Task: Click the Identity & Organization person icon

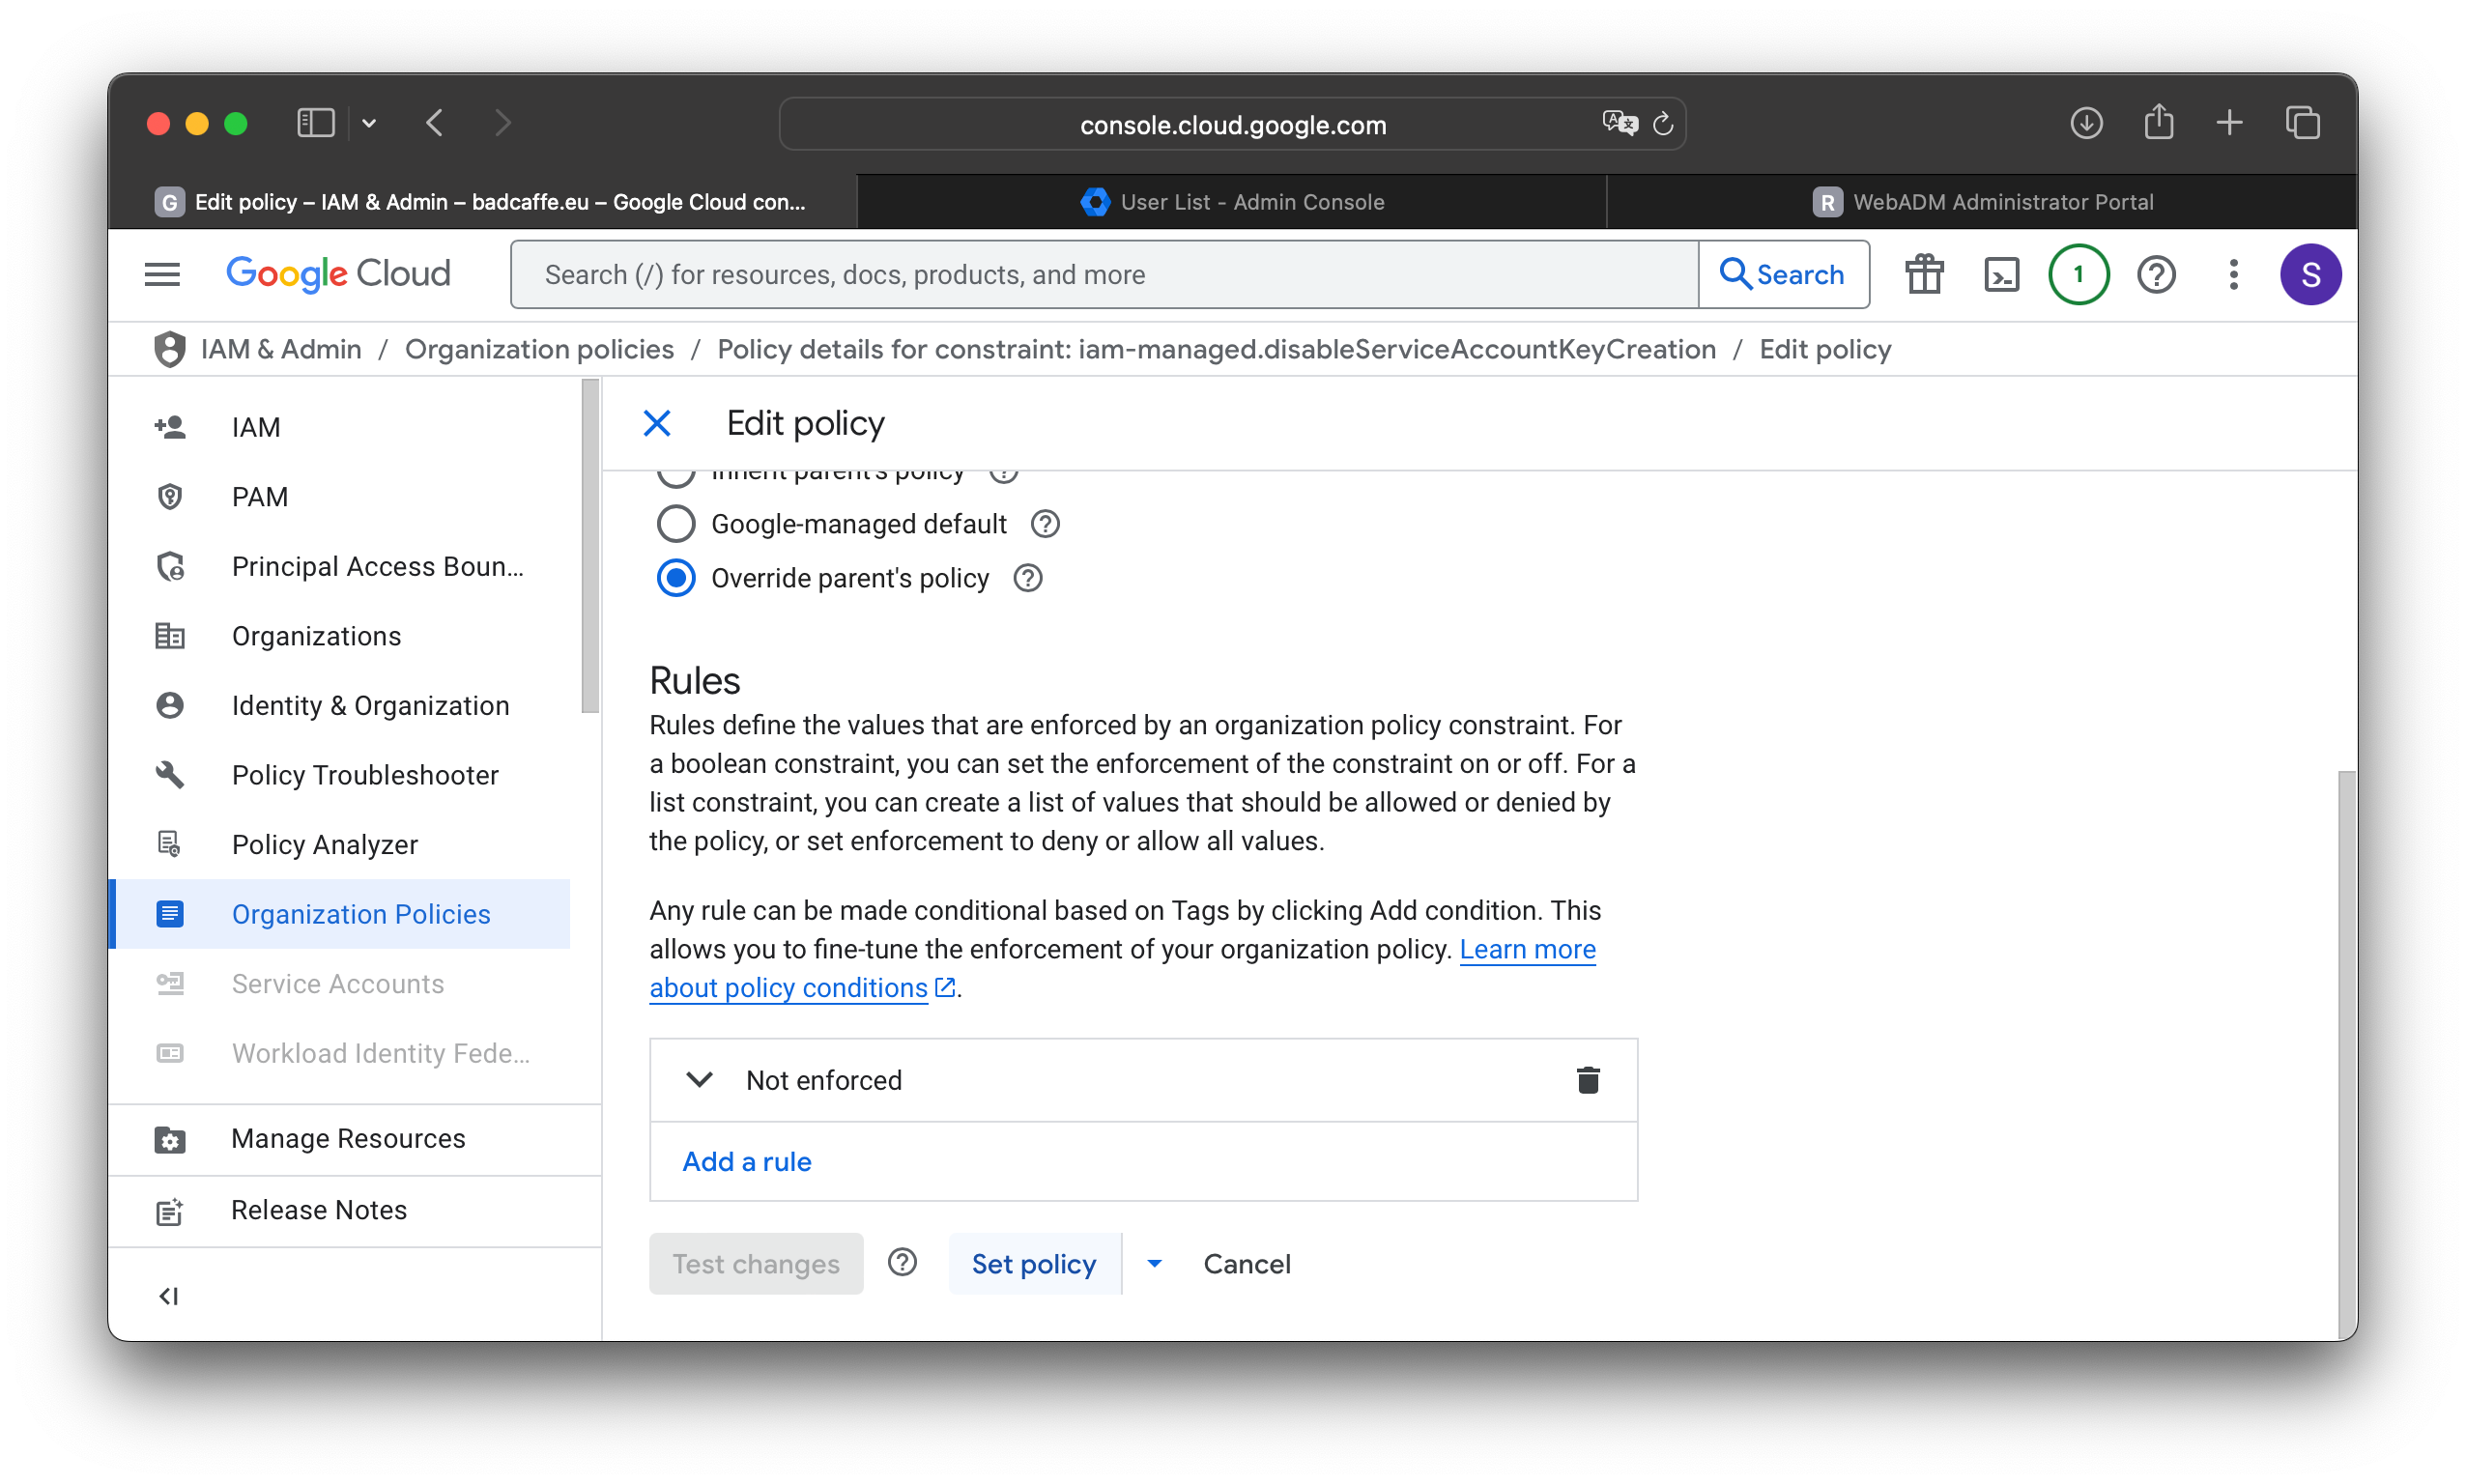Action: [x=170, y=705]
